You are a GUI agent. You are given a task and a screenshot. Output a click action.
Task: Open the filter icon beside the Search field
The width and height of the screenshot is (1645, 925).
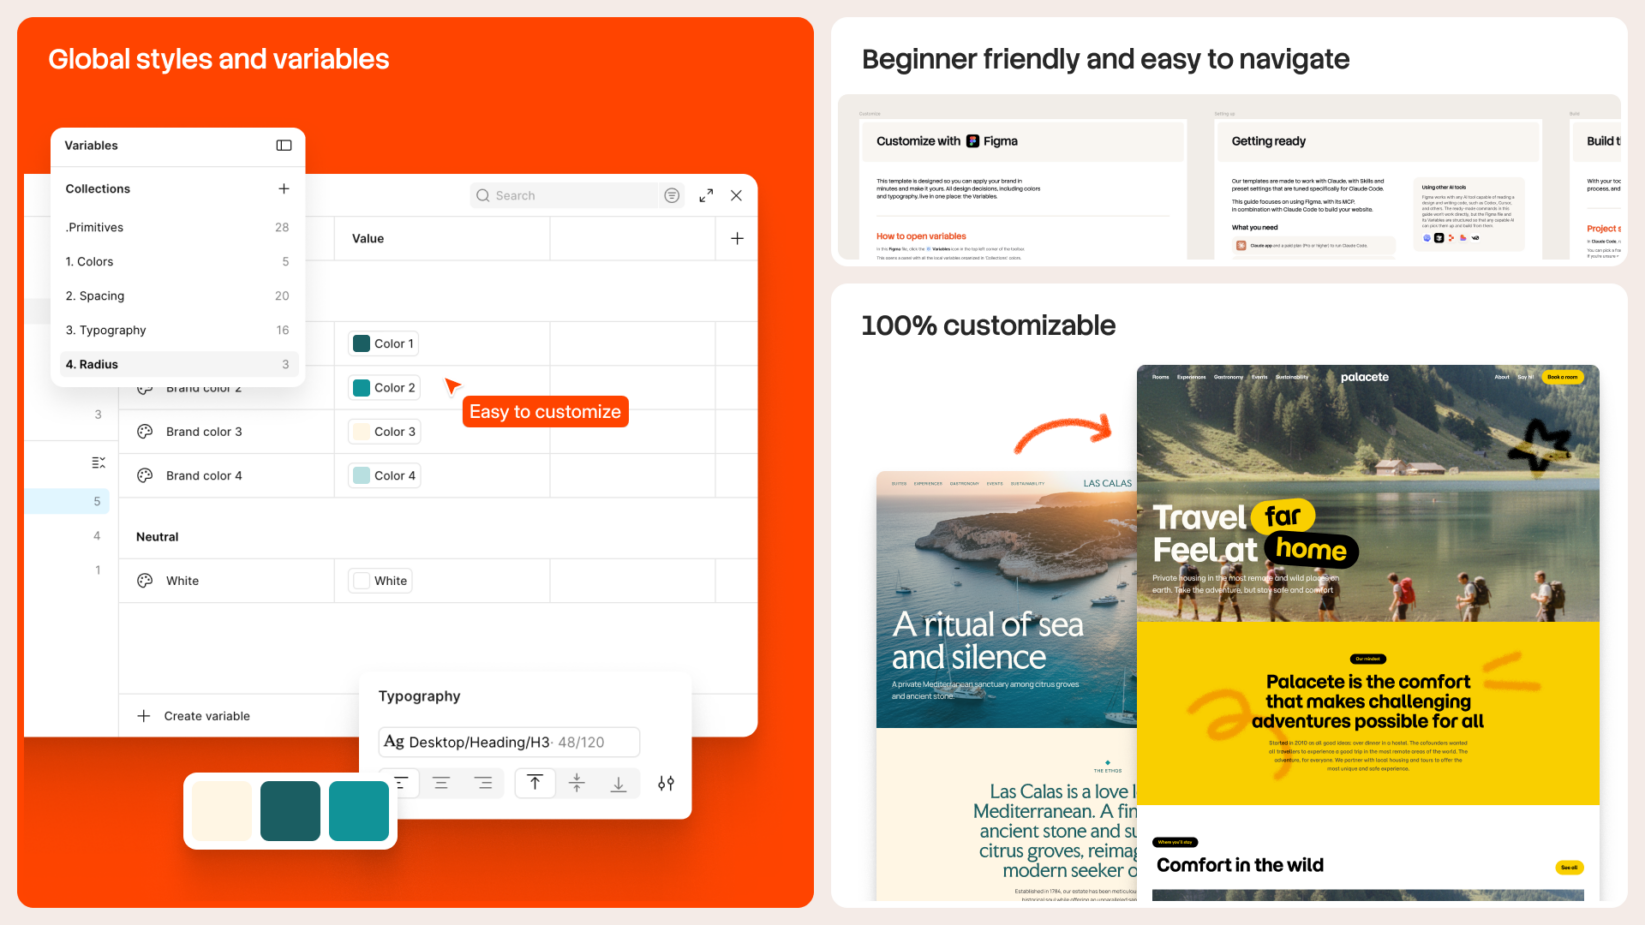(672, 195)
